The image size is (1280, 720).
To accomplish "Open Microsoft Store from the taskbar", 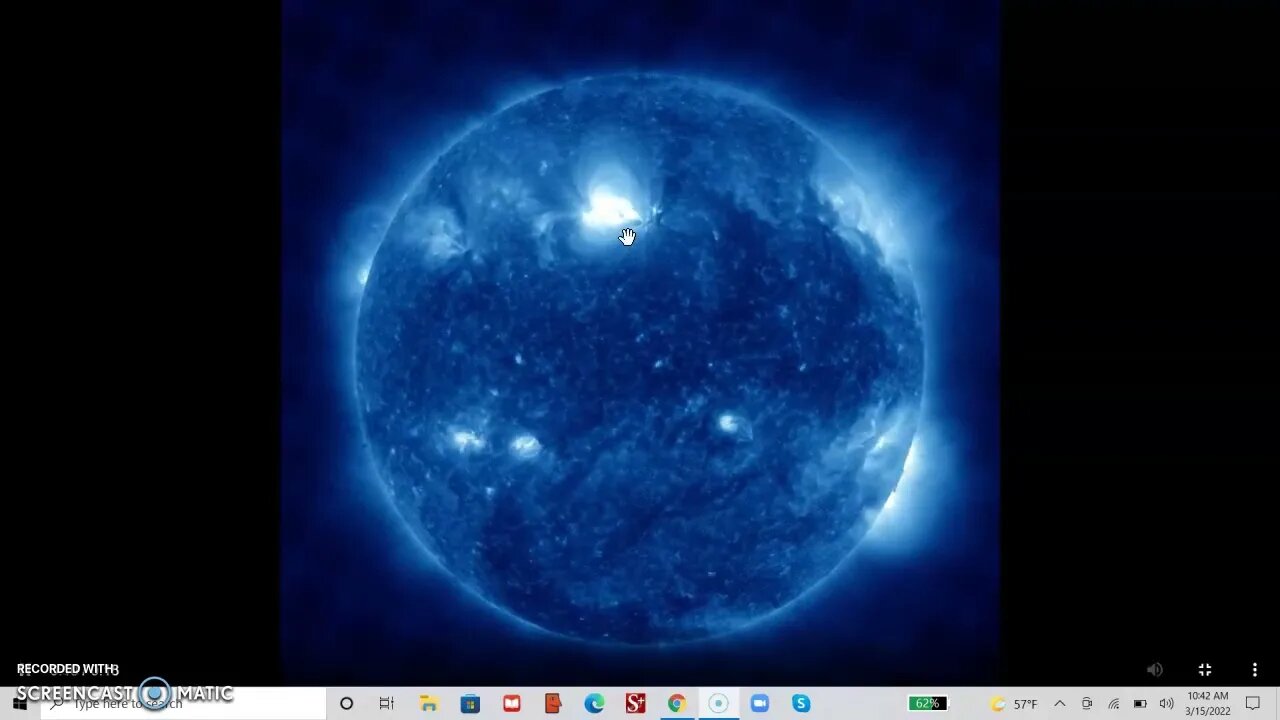I will click(470, 704).
